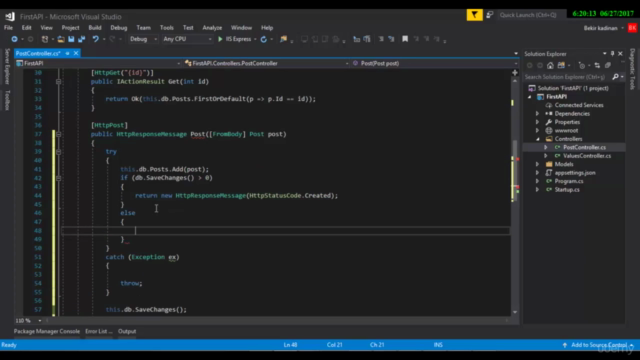640x360 pixels.
Task: Save the current file with the disk icon
Action: click(71, 39)
